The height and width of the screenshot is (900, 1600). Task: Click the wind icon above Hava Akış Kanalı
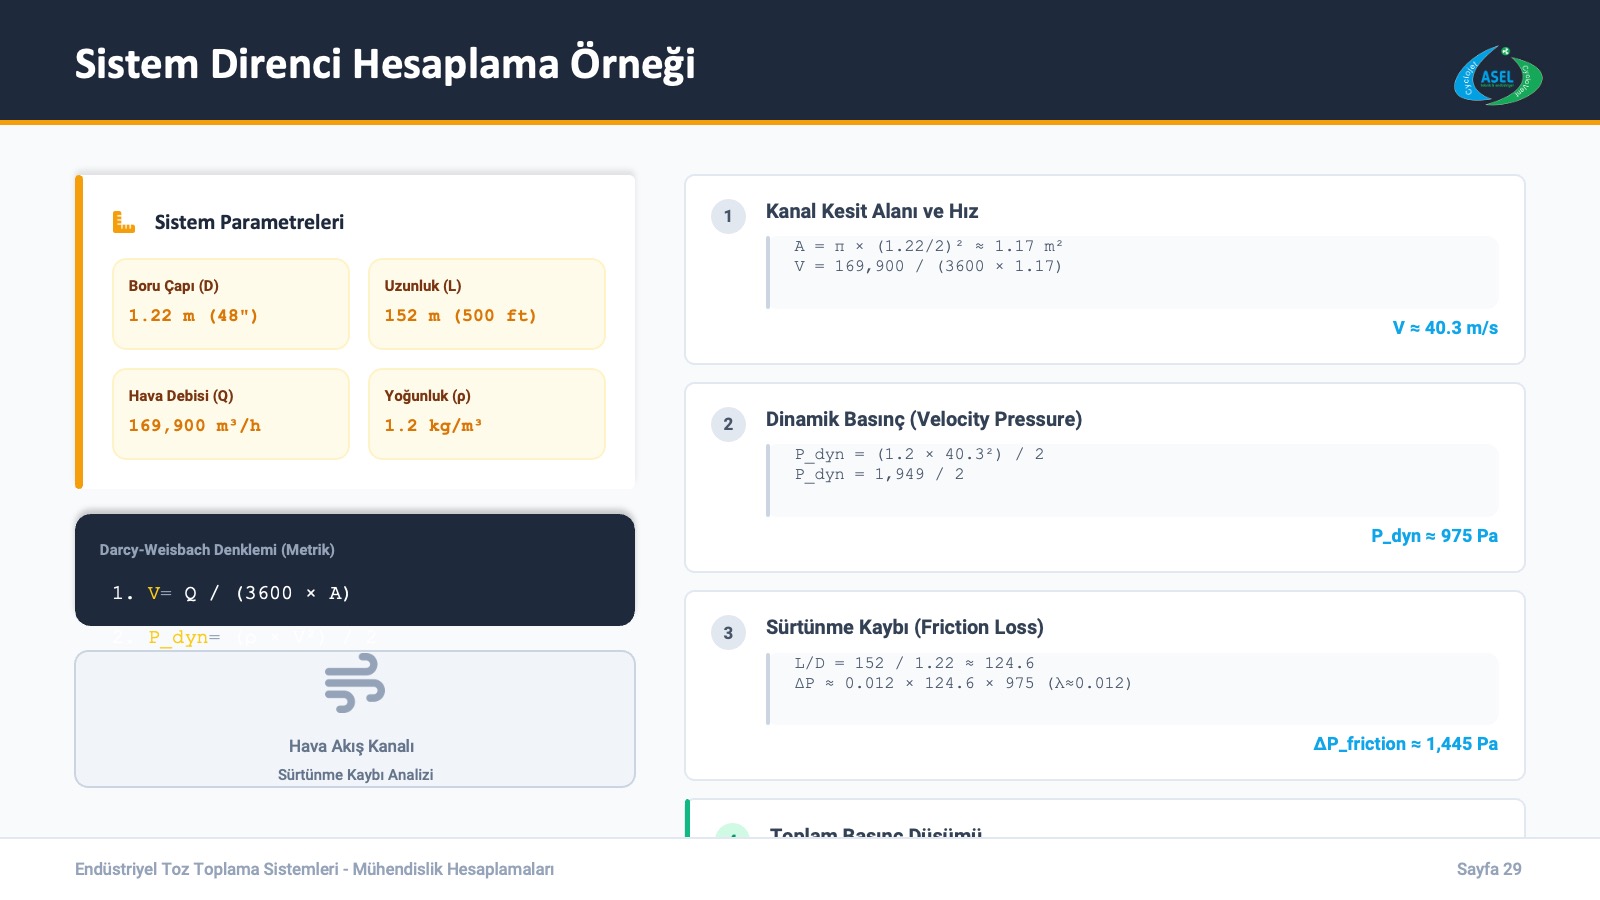tap(355, 683)
